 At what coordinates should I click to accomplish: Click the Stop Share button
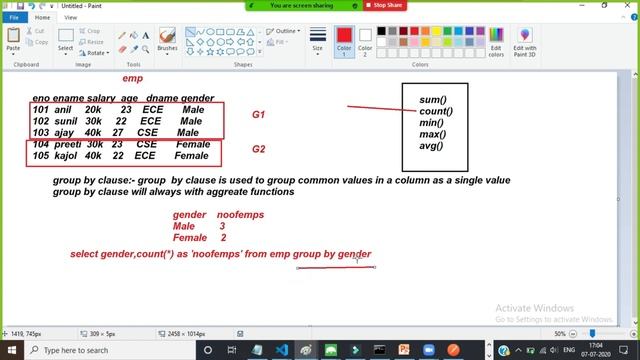click(384, 5)
